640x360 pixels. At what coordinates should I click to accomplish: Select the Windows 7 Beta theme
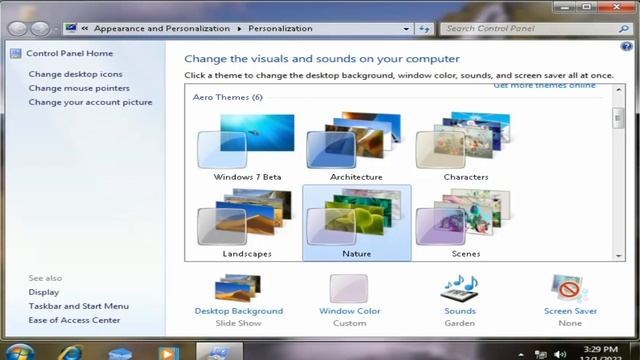[247, 147]
